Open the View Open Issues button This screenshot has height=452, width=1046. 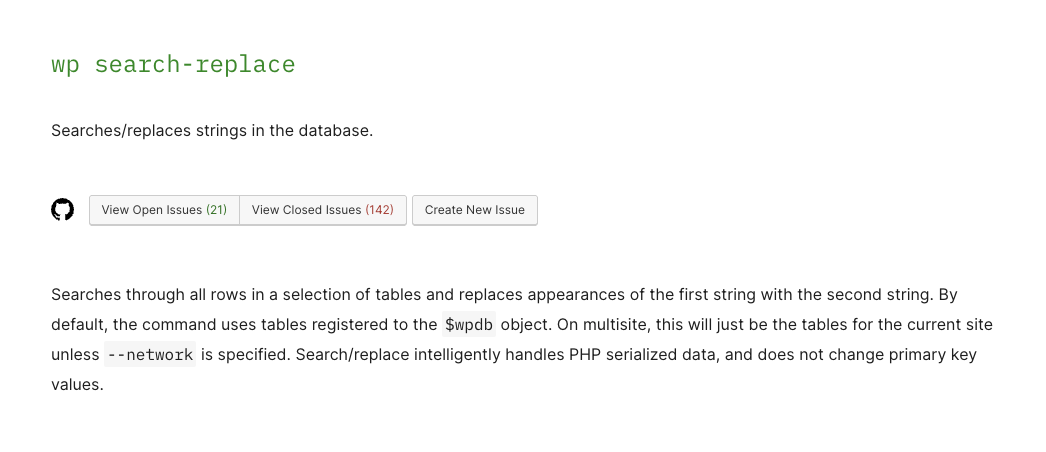pyautogui.click(x=164, y=210)
